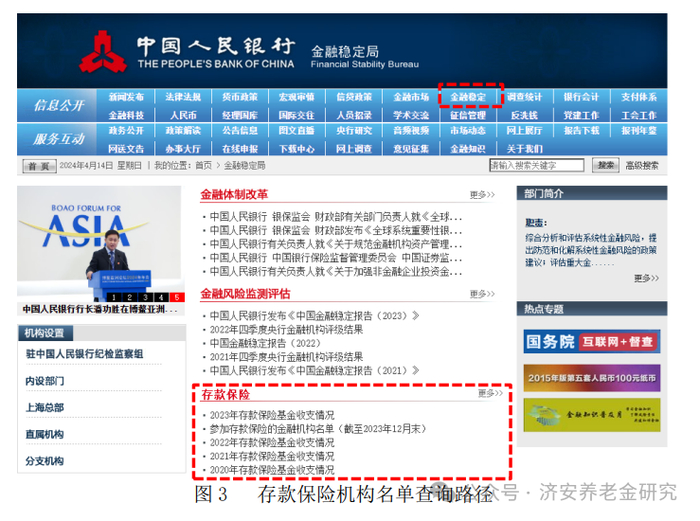Viewport: 700px width, 521px height.
Task: Open the 金融稳定 navigation item
Action: [x=468, y=96]
